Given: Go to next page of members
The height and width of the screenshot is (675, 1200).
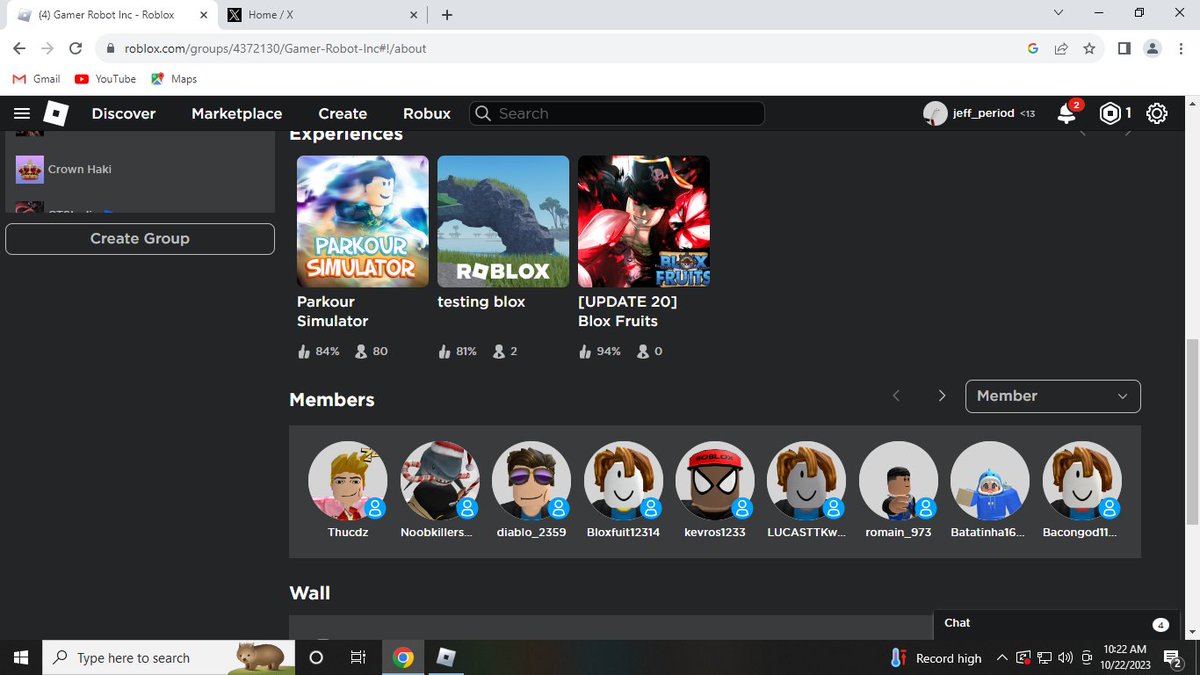Looking at the screenshot, I should (x=942, y=396).
